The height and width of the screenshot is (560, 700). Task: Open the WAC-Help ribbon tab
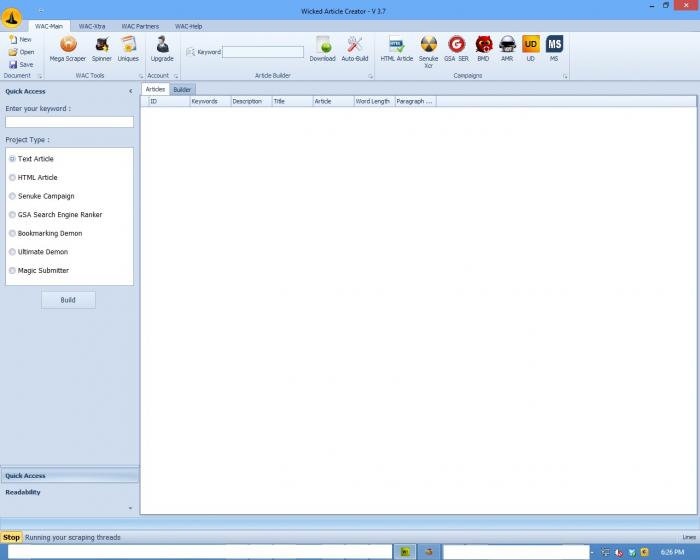(x=188, y=26)
